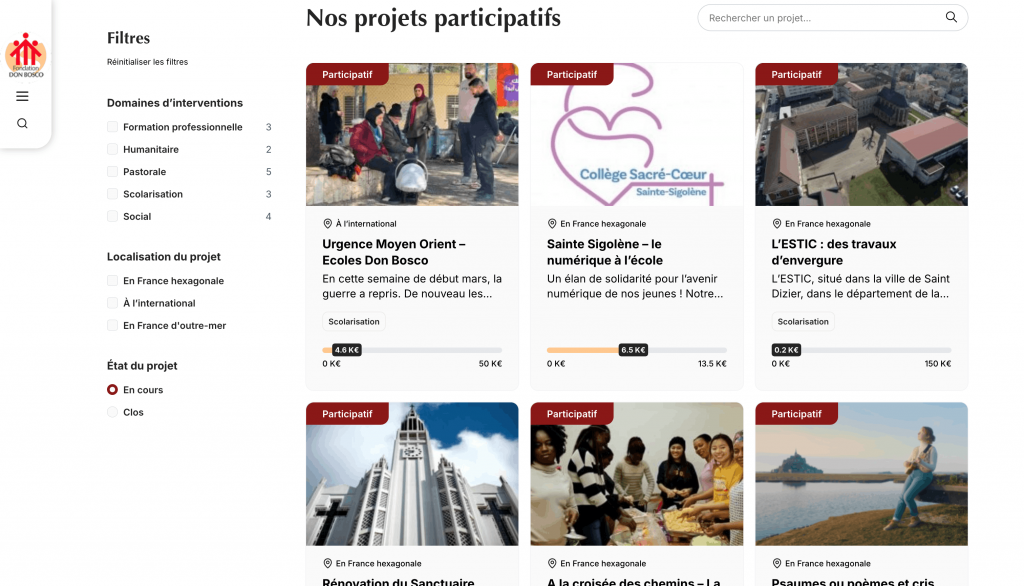
Task: Open the Collège Sacré-Cœur project image
Action: click(637, 135)
